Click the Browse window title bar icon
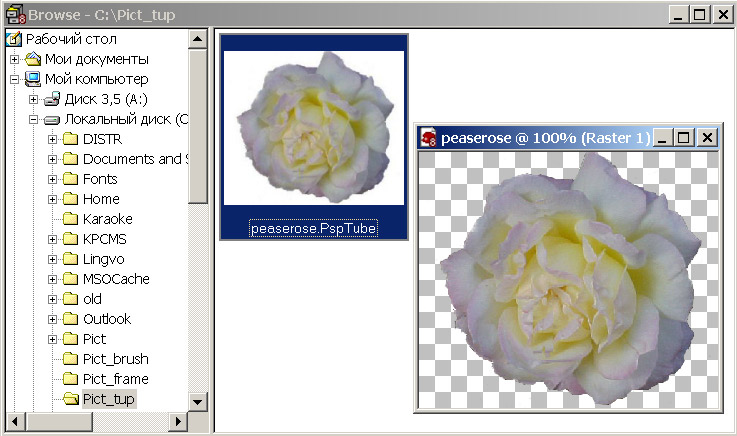Screen dimensions: 737x436 click(x=14, y=14)
